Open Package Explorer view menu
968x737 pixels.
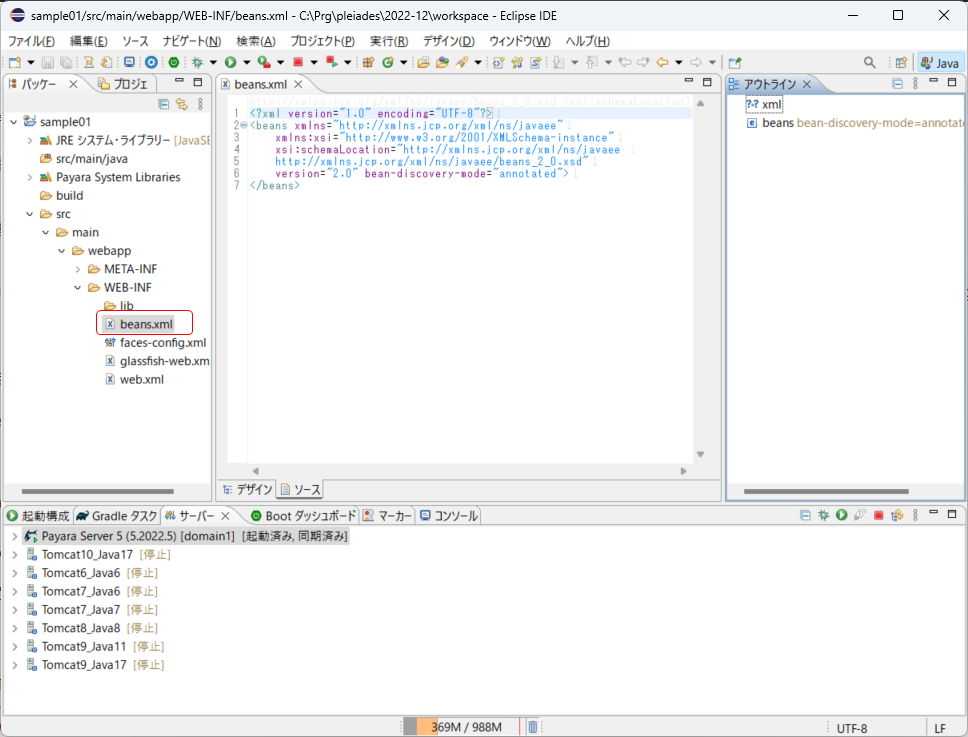coord(200,104)
